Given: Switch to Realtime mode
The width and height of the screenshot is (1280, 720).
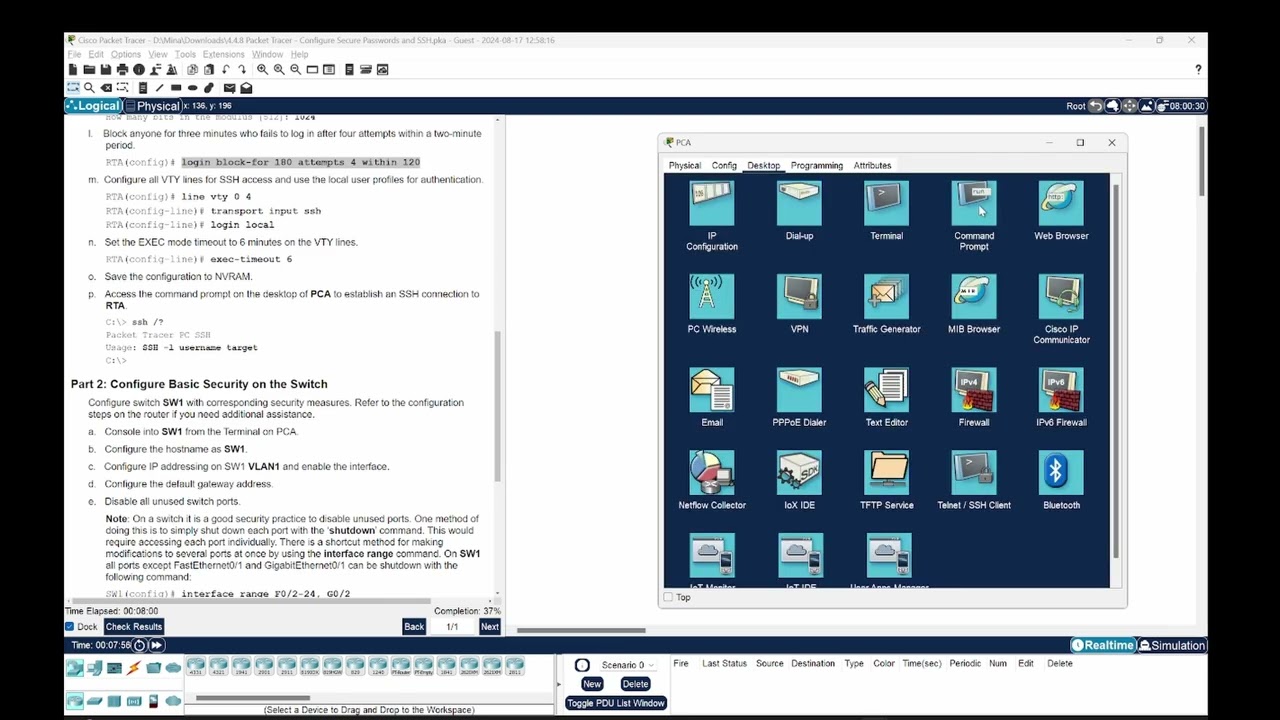Looking at the screenshot, I should tap(1104, 645).
